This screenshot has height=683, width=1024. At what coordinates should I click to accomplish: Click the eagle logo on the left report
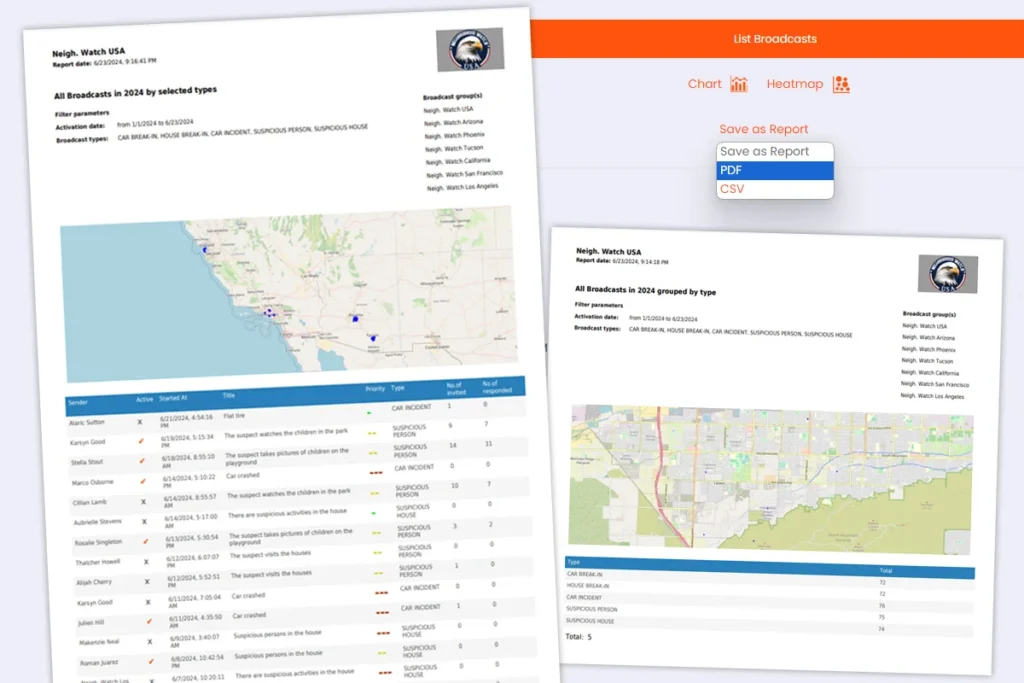point(470,51)
